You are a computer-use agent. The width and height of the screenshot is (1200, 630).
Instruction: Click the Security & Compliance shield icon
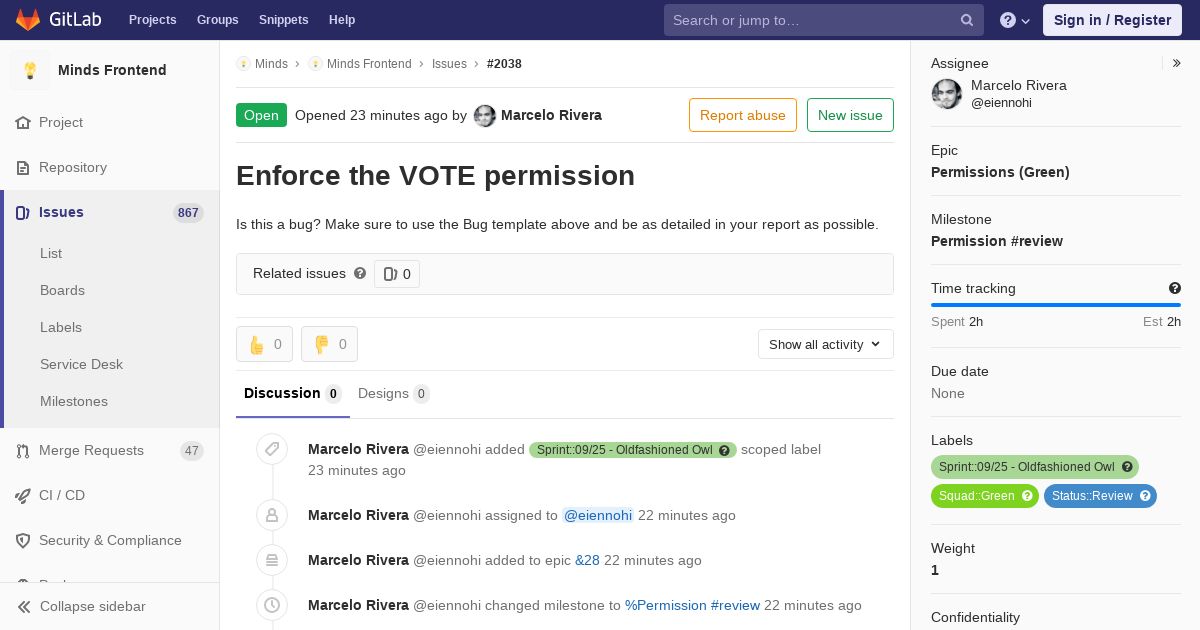coord(23,540)
